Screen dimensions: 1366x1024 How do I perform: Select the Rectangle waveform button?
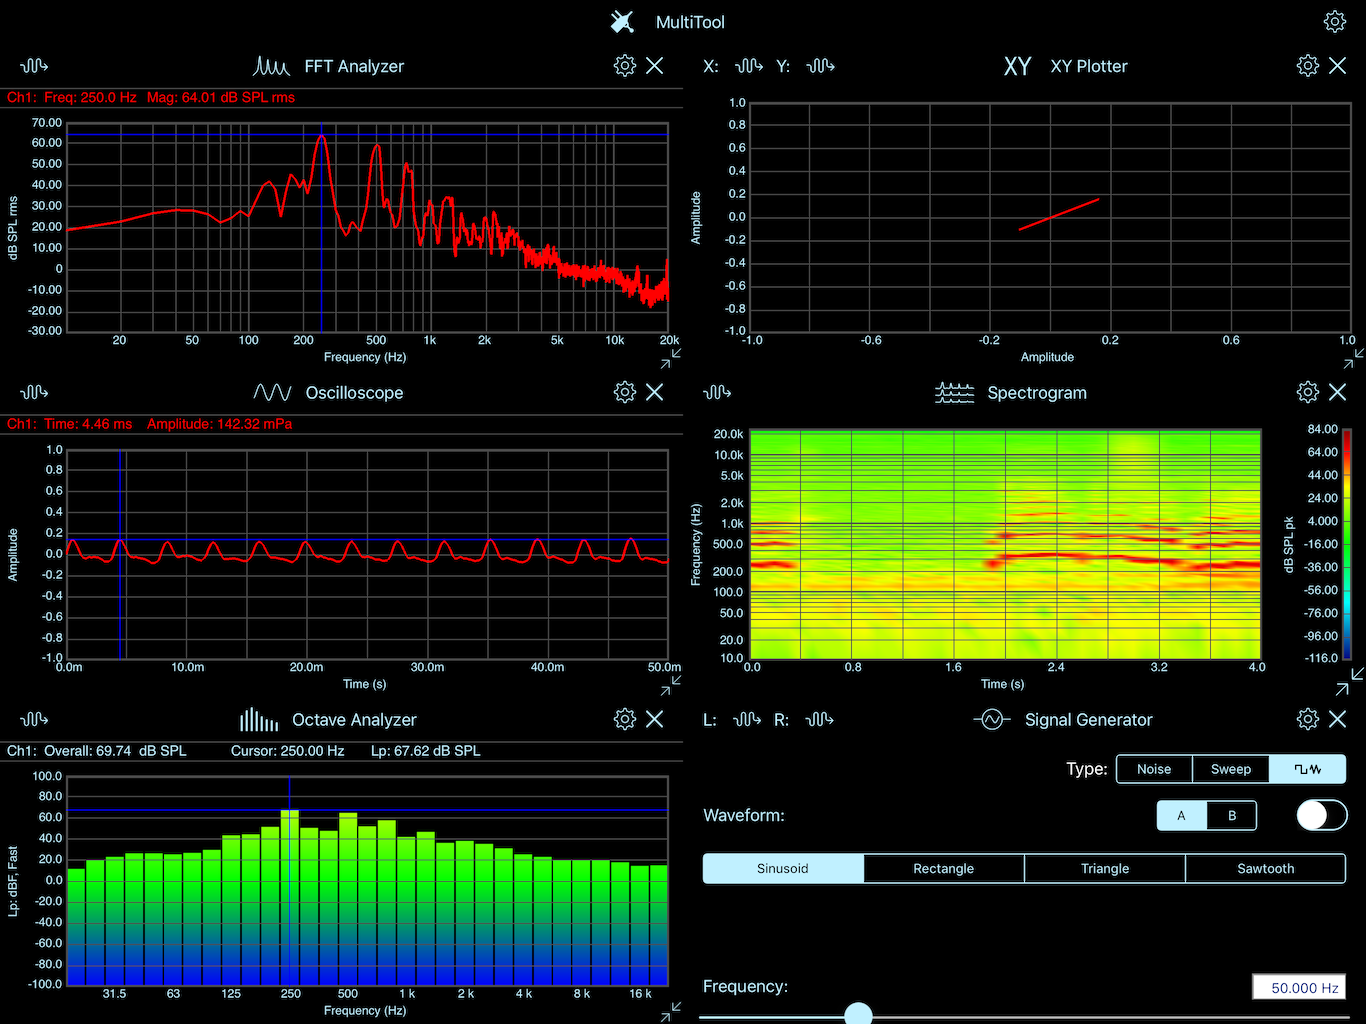tap(943, 868)
